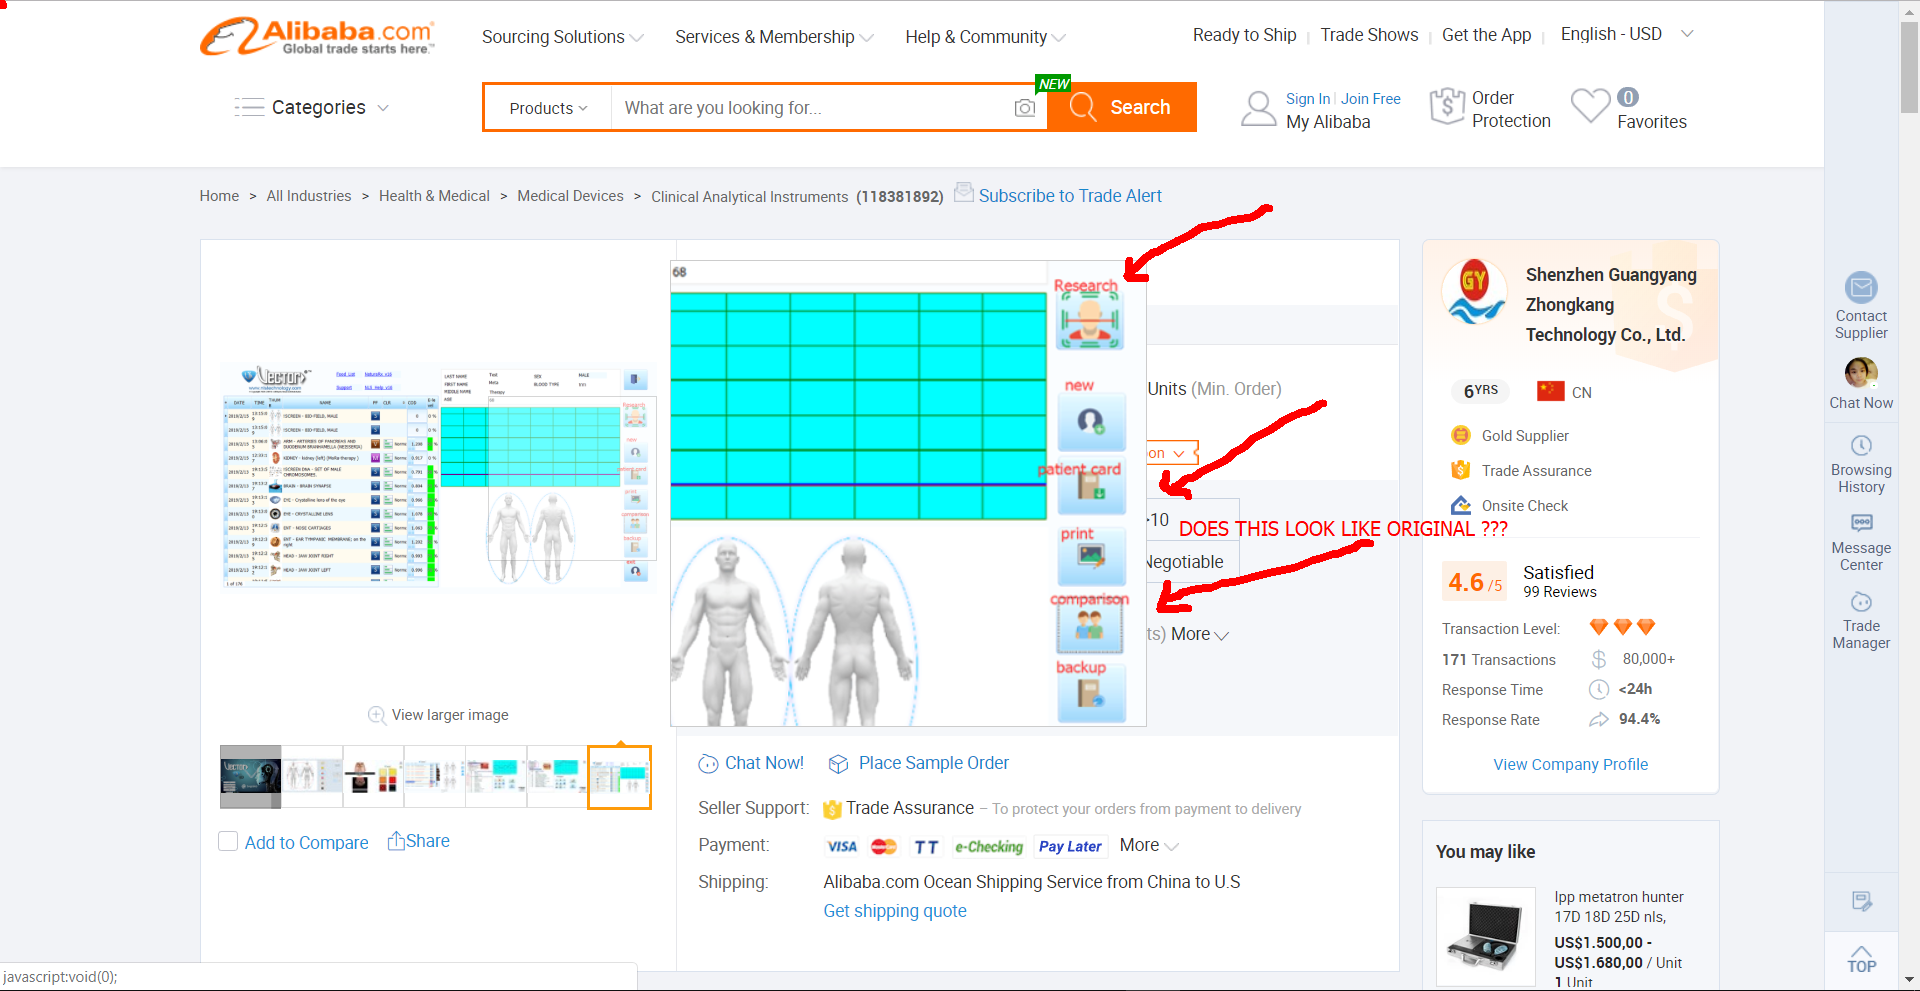Open the Products search type dropdown
This screenshot has width=1920, height=991.
pyautogui.click(x=548, y=108)
